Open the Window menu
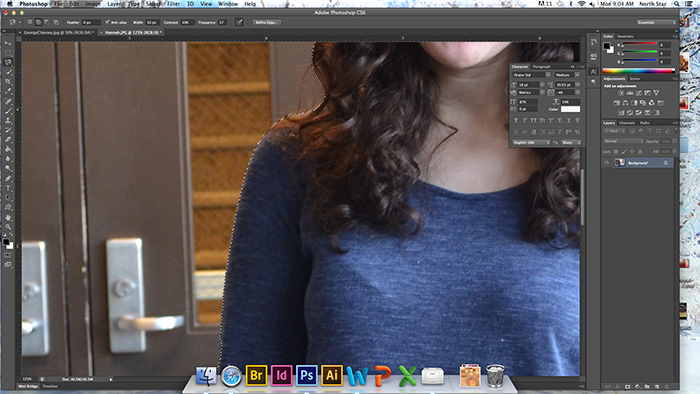 228,4
